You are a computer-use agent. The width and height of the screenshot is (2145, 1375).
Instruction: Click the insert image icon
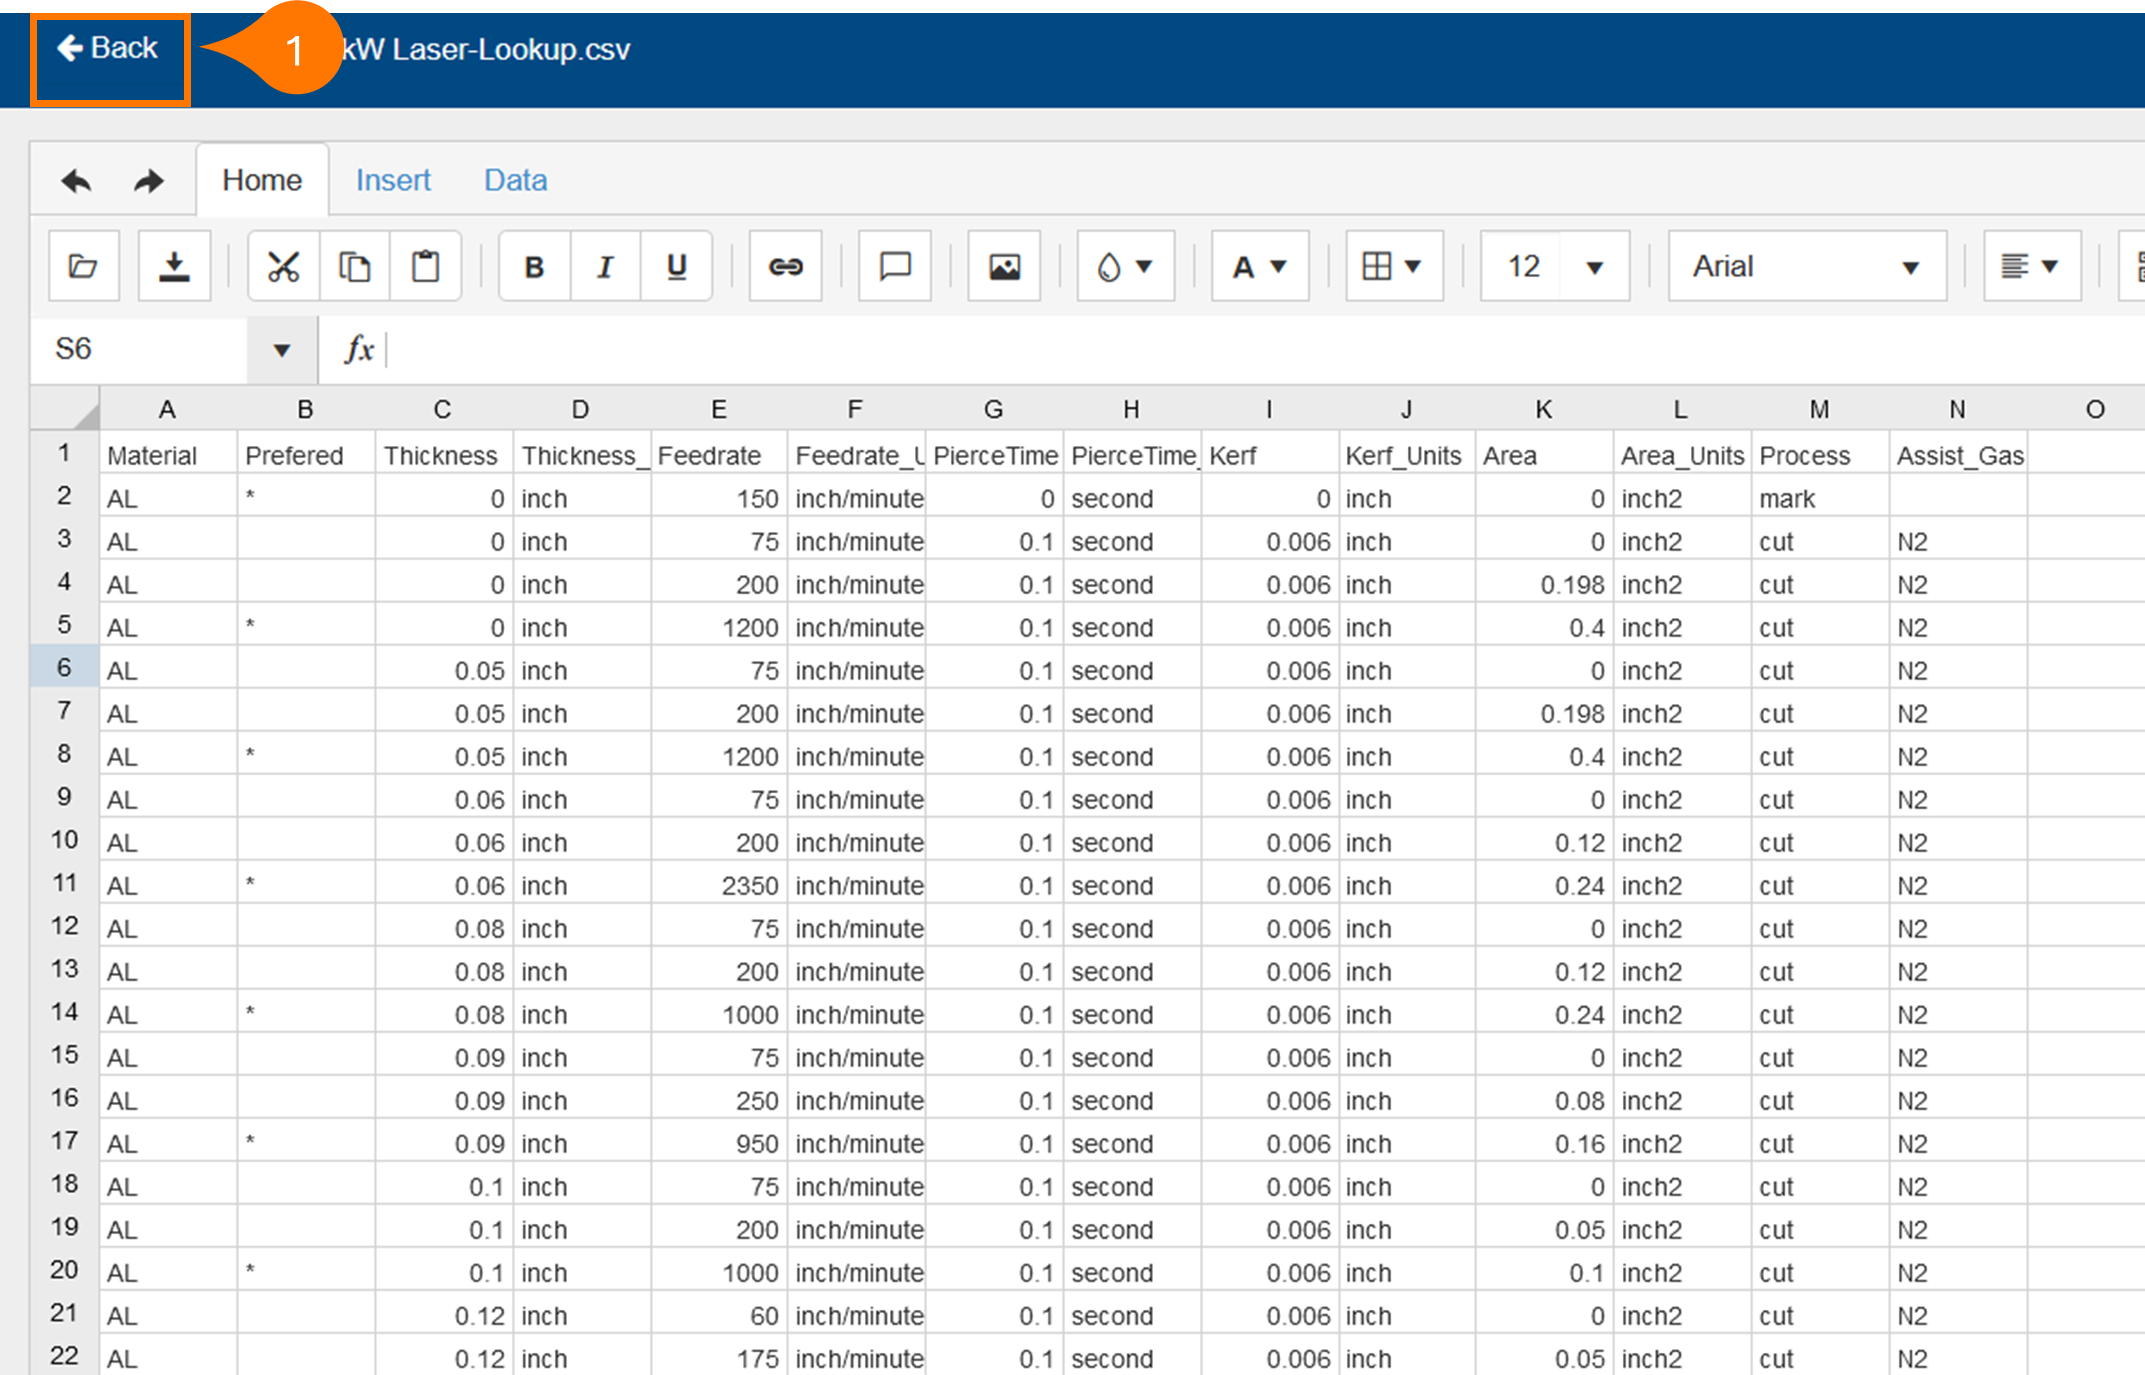[1003, 266]
